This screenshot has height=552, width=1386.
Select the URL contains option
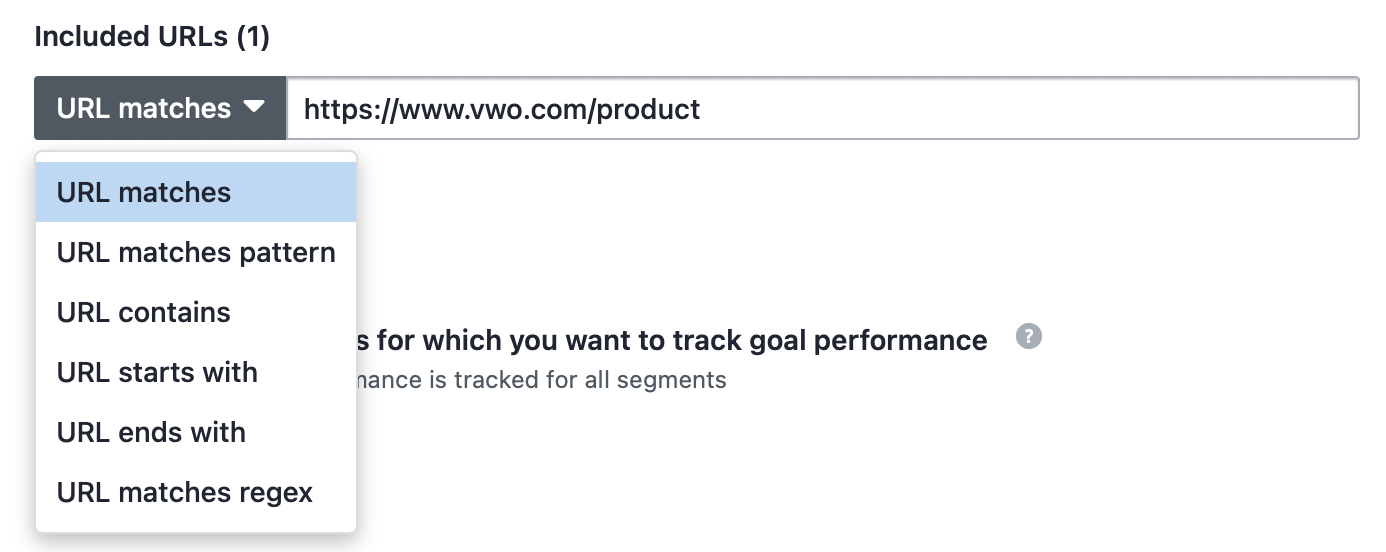point(196,312)
